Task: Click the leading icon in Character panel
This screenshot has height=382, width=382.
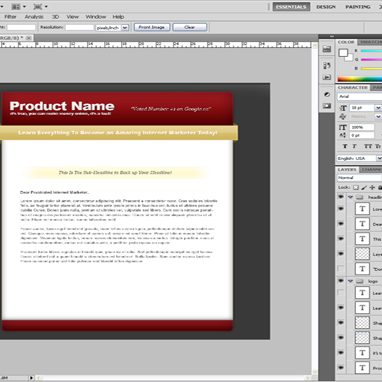Action: coord(343,117)
